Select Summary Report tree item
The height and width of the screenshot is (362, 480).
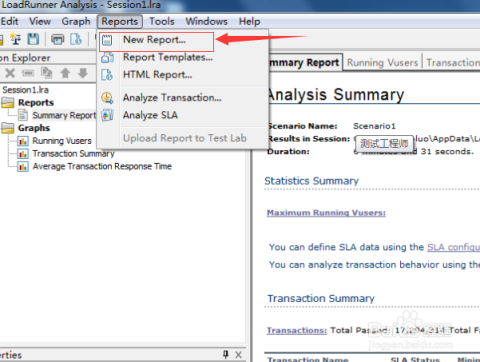point(64,115)
